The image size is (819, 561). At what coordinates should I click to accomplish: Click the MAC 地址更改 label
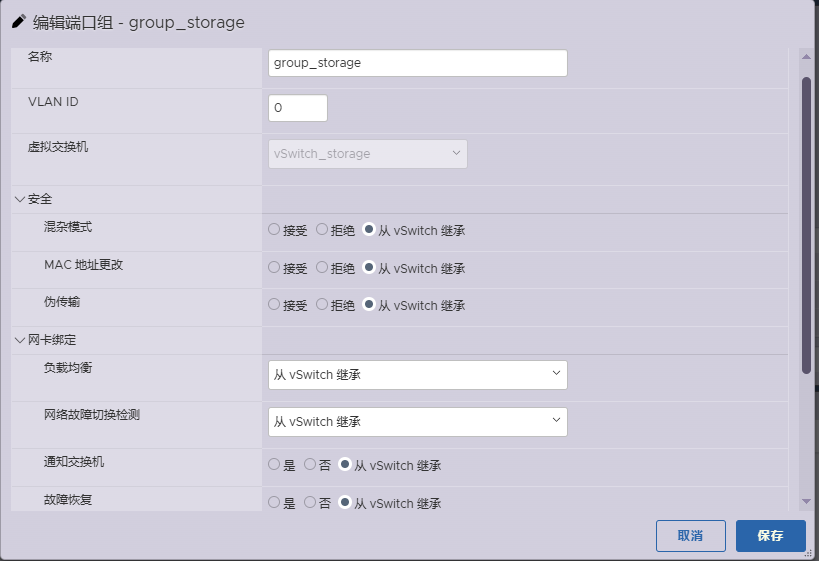[84, 265]
